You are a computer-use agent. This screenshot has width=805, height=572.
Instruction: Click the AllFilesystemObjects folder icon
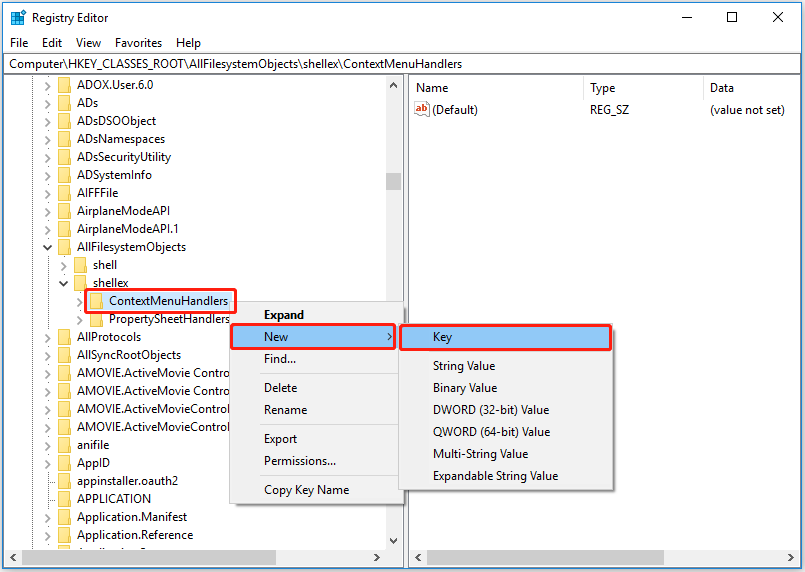click(x=65, y=247)
